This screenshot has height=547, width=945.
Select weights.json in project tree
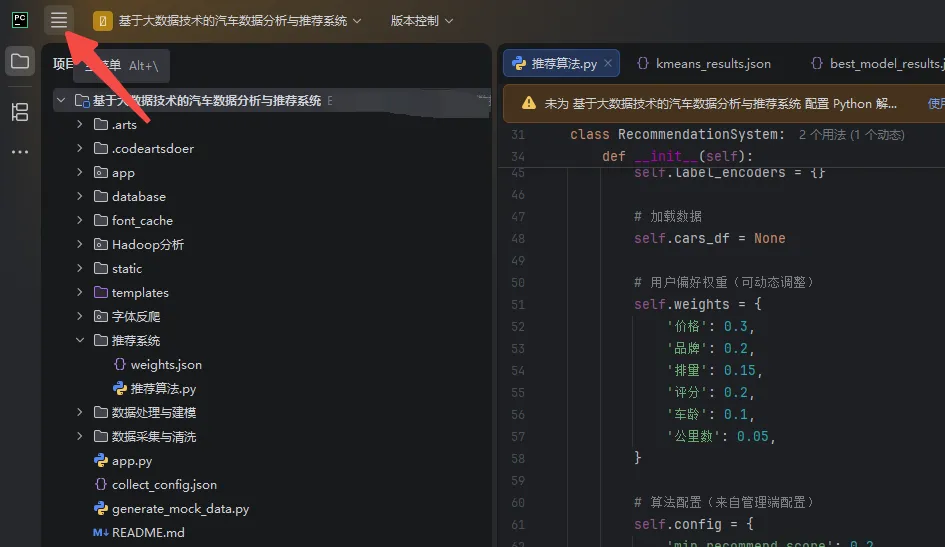(x=166, y=364)
